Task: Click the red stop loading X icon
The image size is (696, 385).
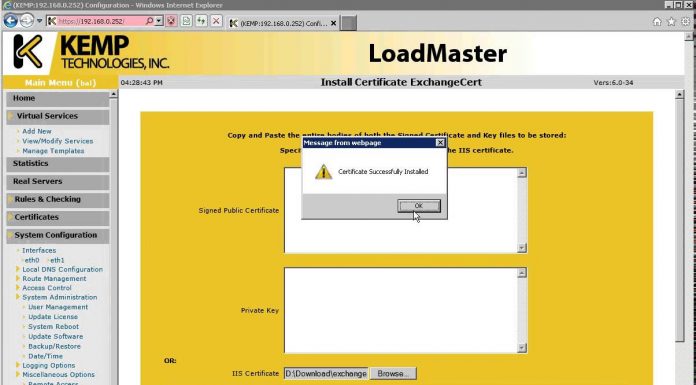Action: (x=216, y=21)
